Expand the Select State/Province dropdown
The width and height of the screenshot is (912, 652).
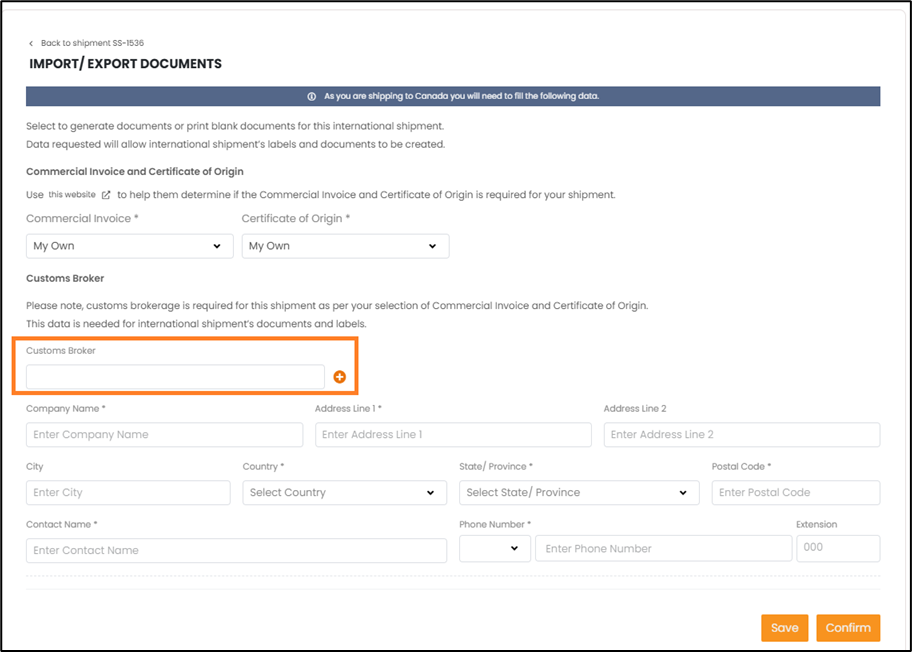[x=579, y=493]
